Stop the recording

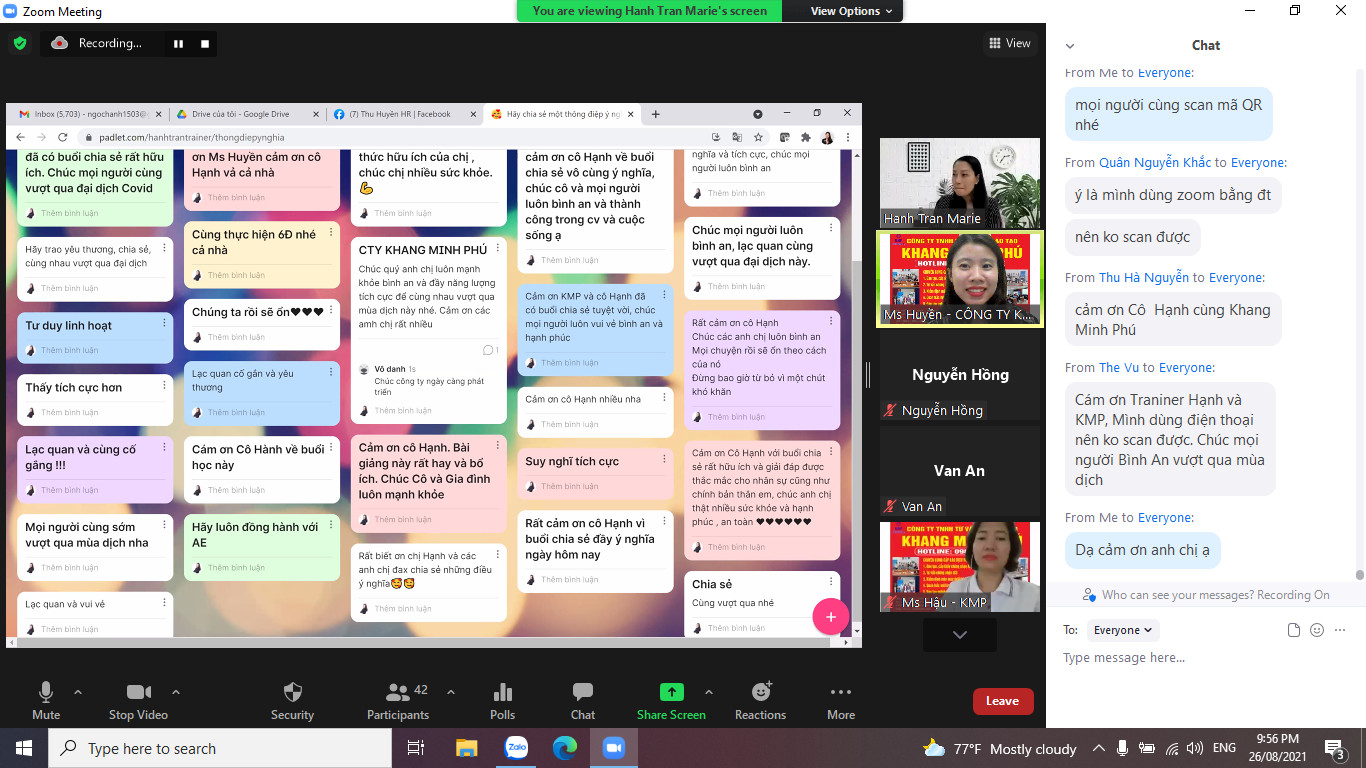pyautogui.click(x=205, y=44)
